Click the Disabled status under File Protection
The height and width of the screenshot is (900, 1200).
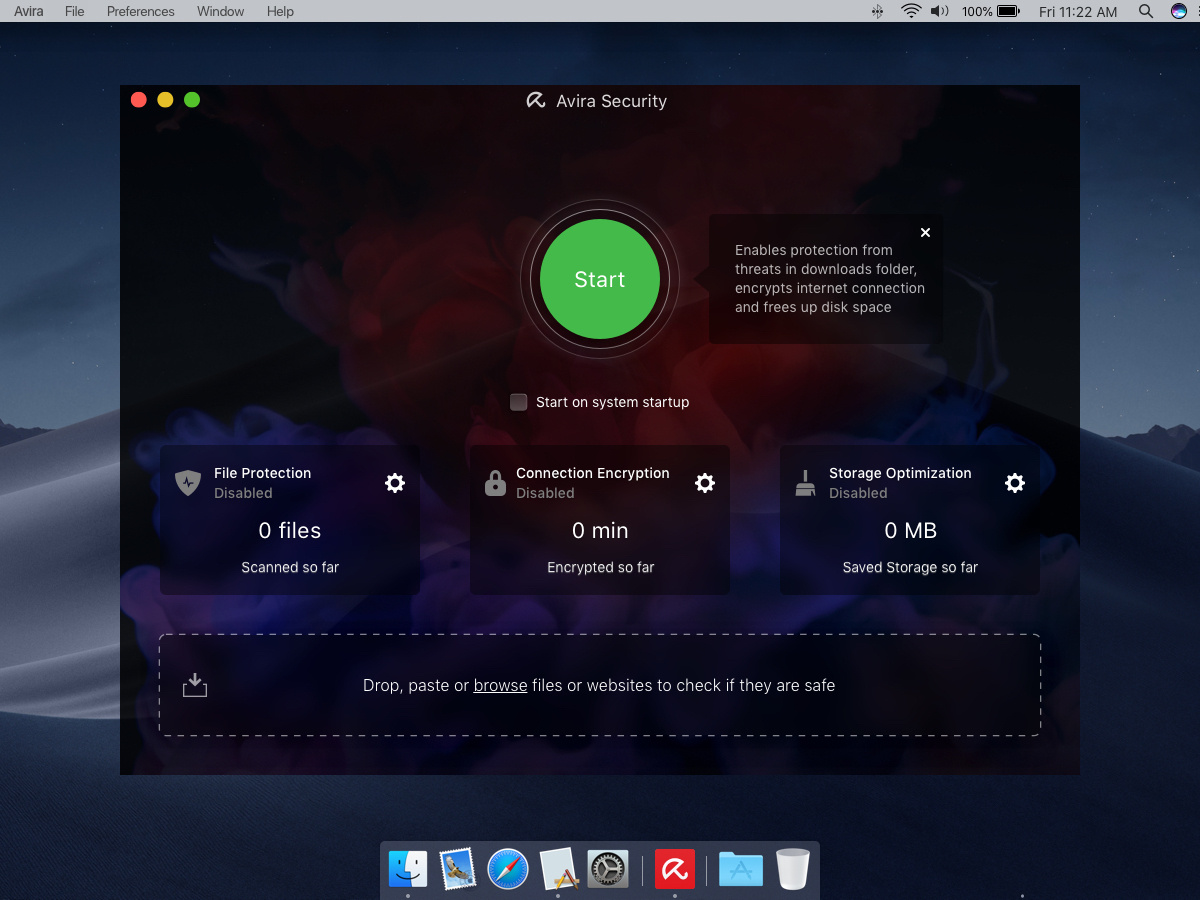[x=243, y=493]
